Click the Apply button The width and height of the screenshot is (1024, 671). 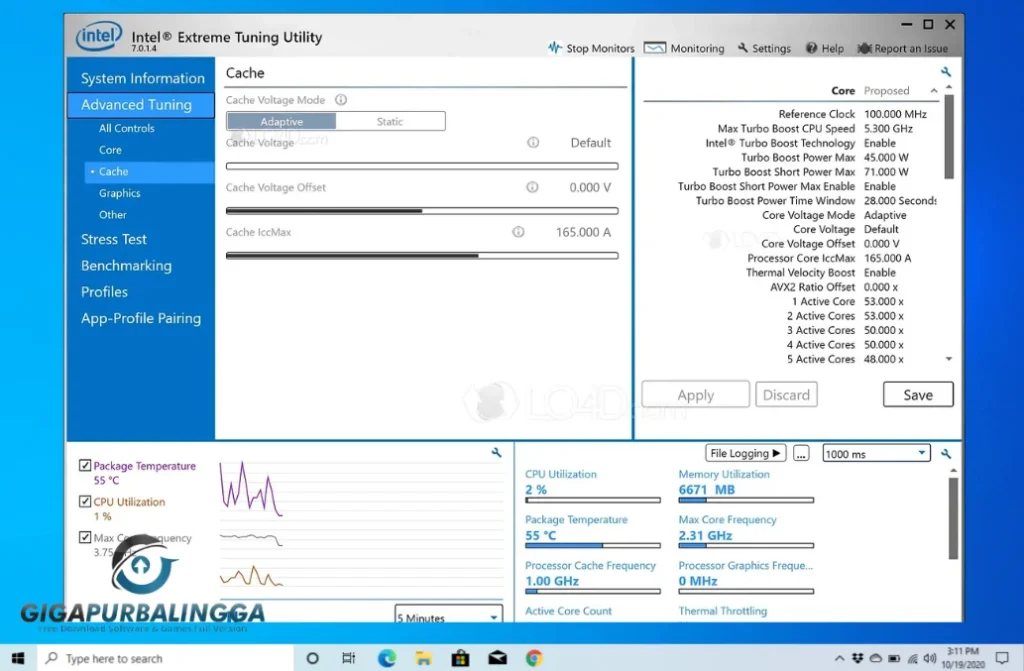point(695,394)
